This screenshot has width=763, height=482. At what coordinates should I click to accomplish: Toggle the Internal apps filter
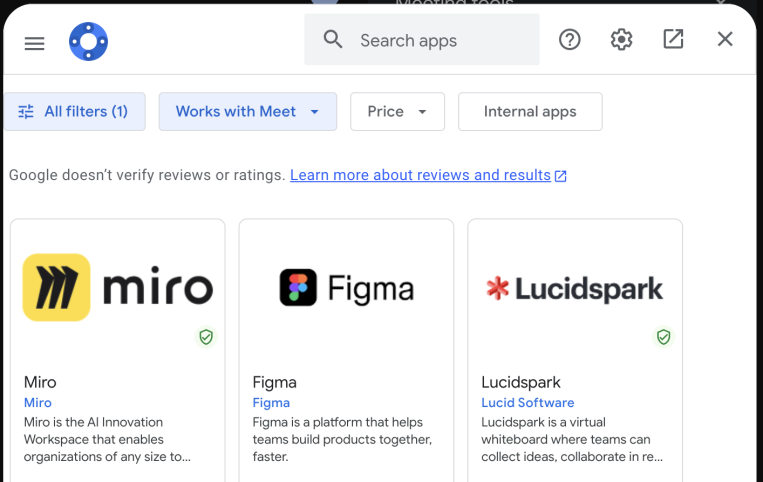click(530, 111)
